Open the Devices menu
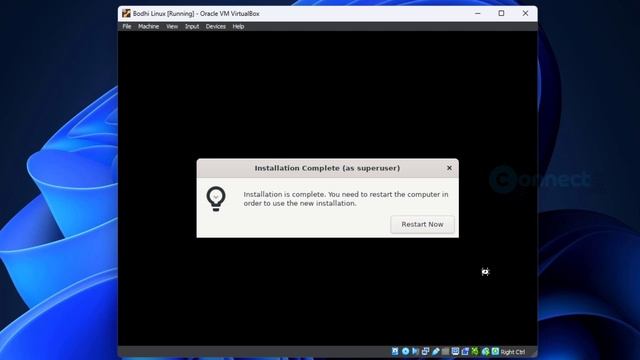640x360 pixels. click(216, 27)
